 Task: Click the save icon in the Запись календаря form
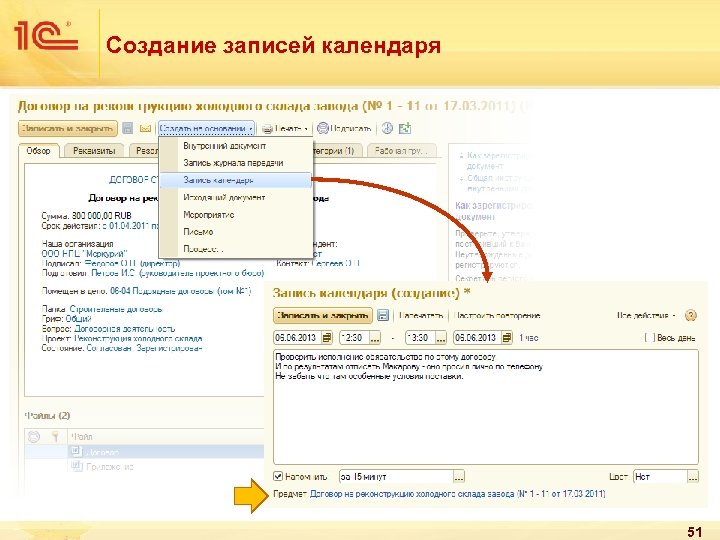pyautogui.click(x=382, y=315)
